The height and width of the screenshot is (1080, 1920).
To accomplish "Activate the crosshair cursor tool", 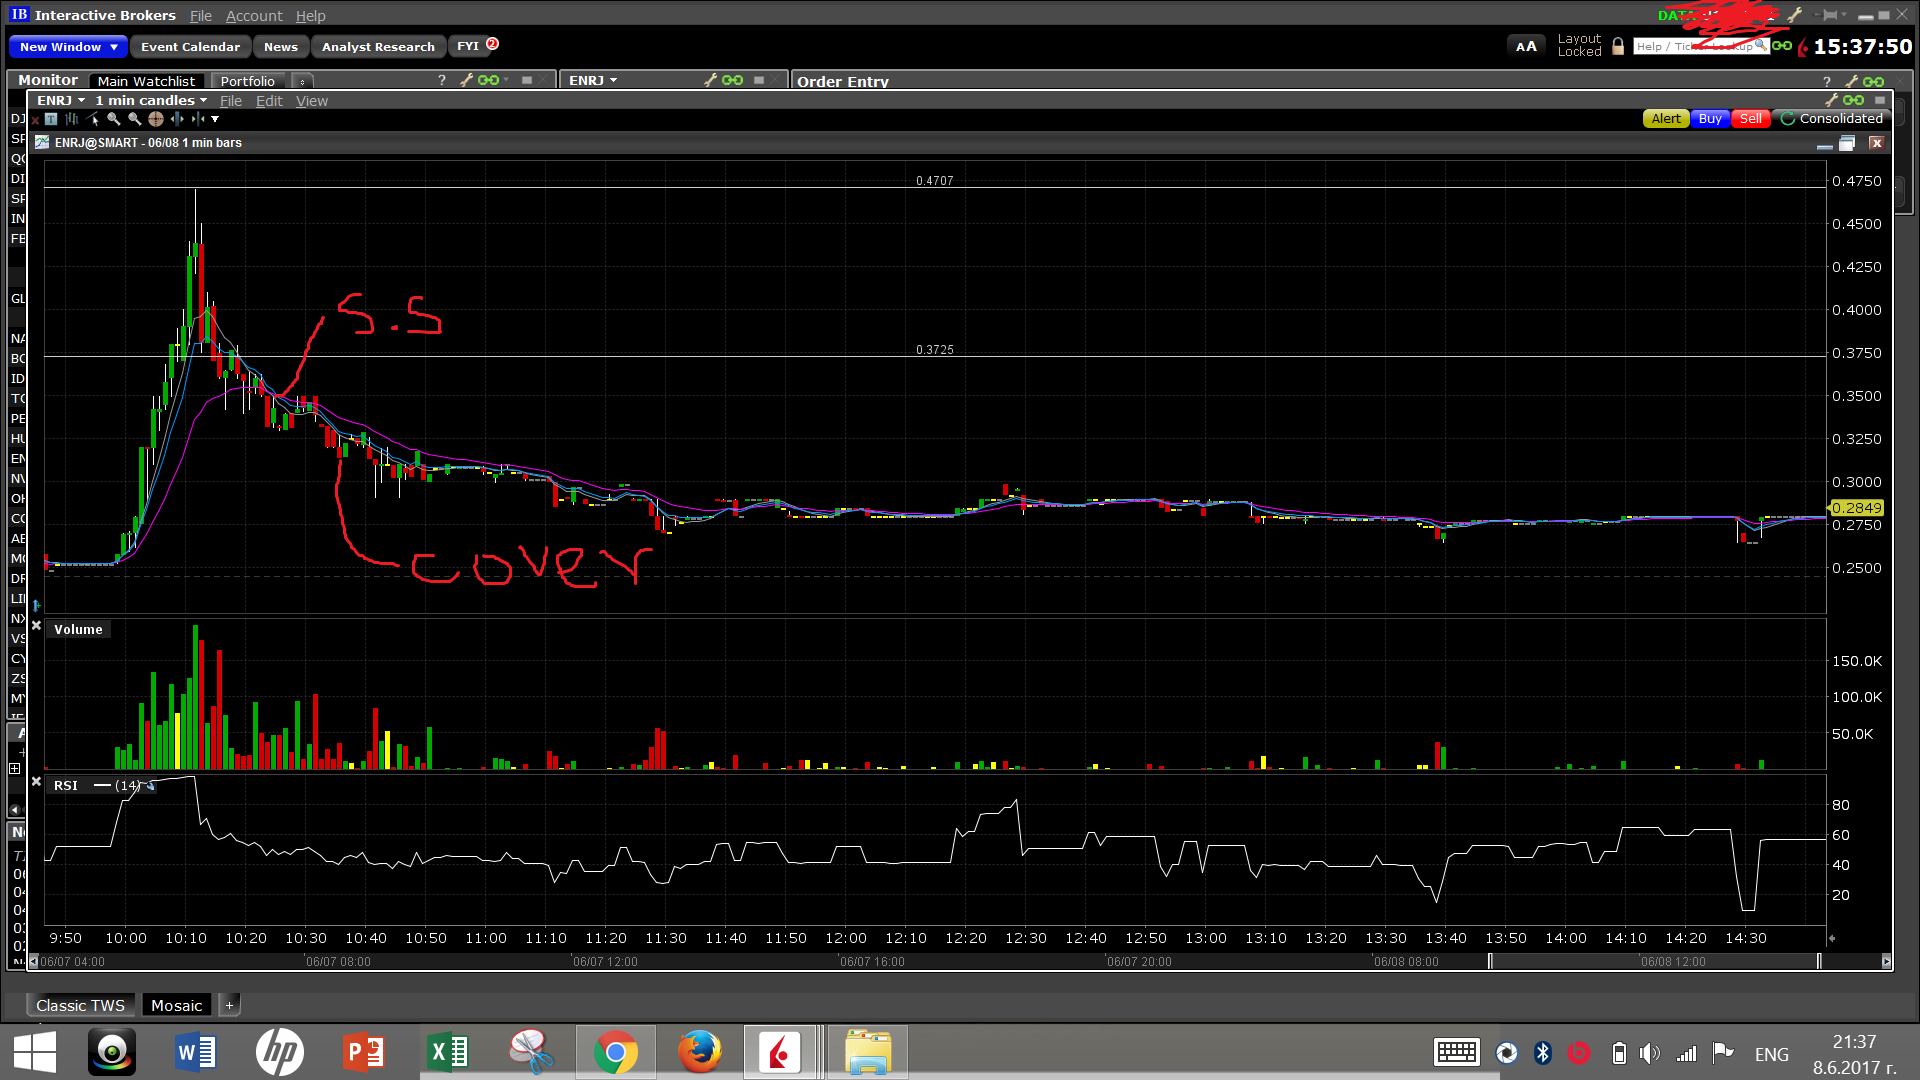I will coord(155,119).
